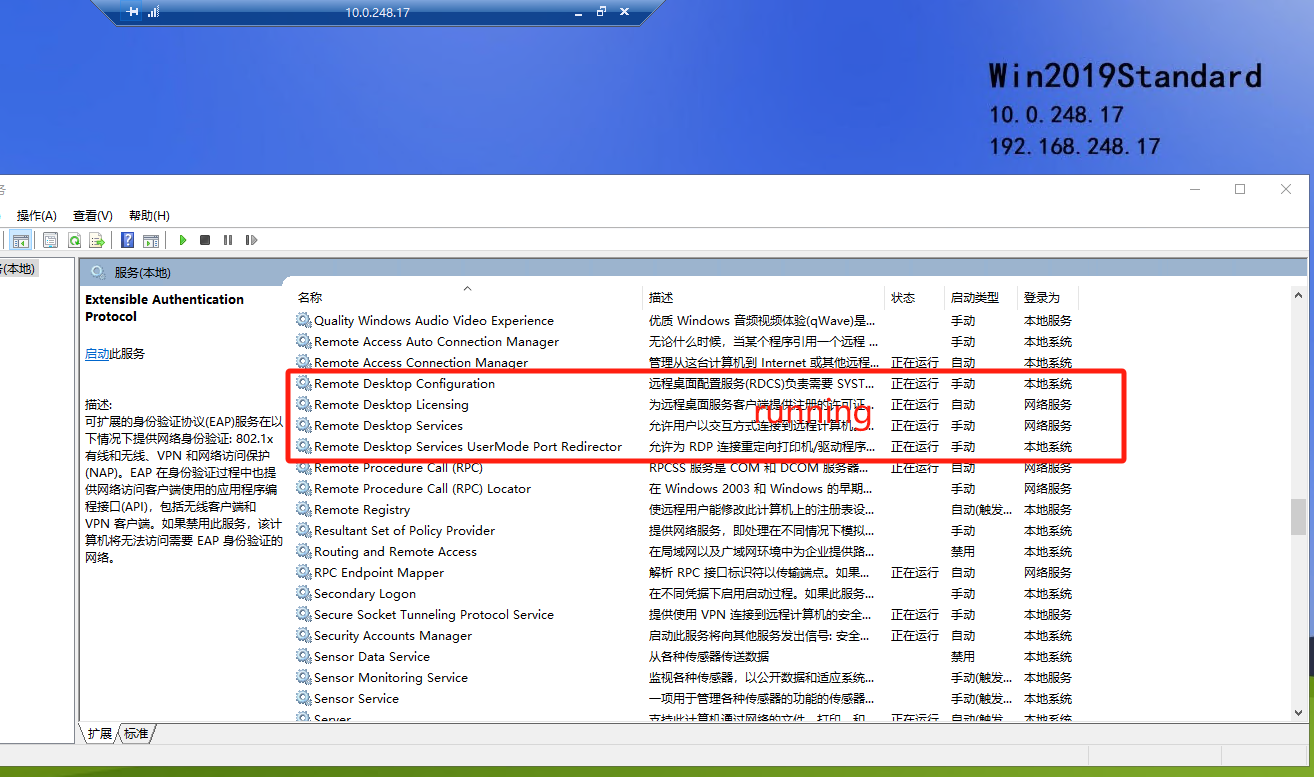Switch to the 标准 tab
Viewport: 1314px width, 777px height.
(x=136, y=734)
